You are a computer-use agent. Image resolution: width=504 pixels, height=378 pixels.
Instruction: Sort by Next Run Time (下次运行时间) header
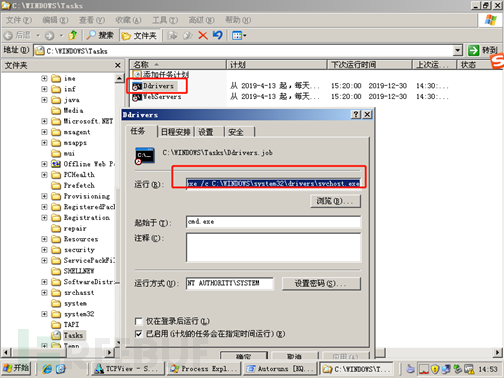(369, 65)
